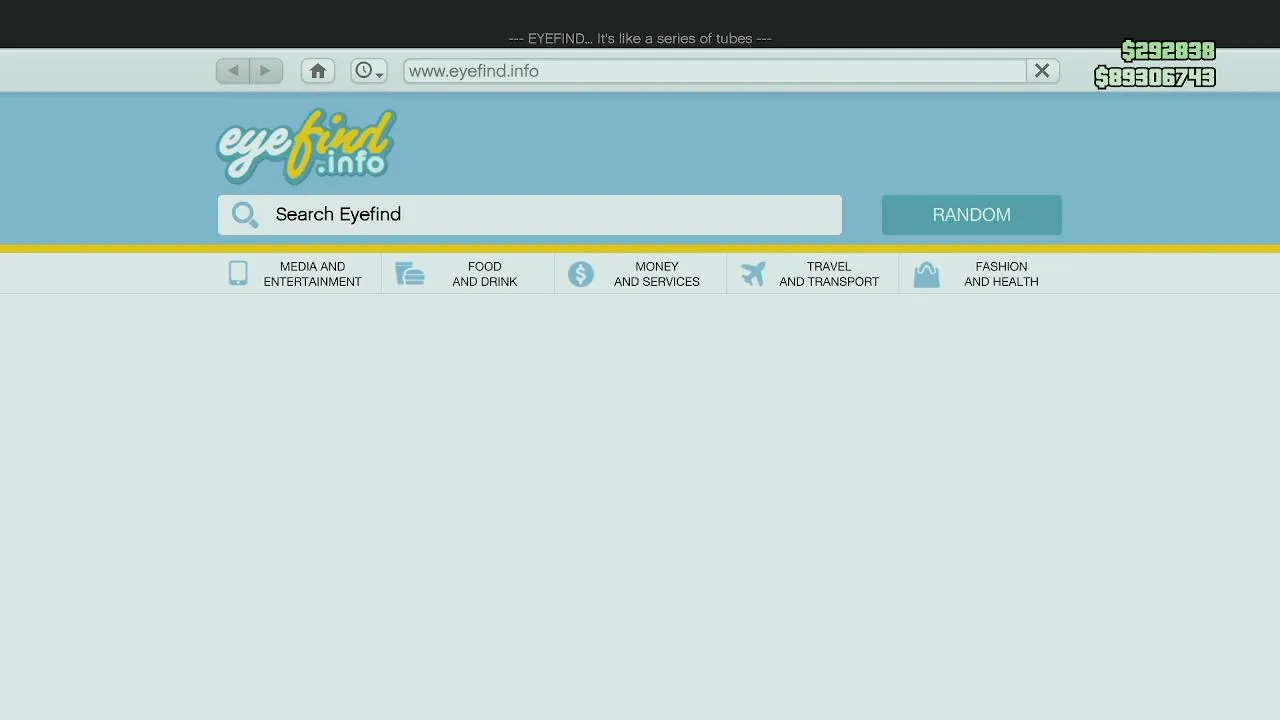1280x720 pixels.
Task: Open Travel and Transport category
Action: click(829, 274)
